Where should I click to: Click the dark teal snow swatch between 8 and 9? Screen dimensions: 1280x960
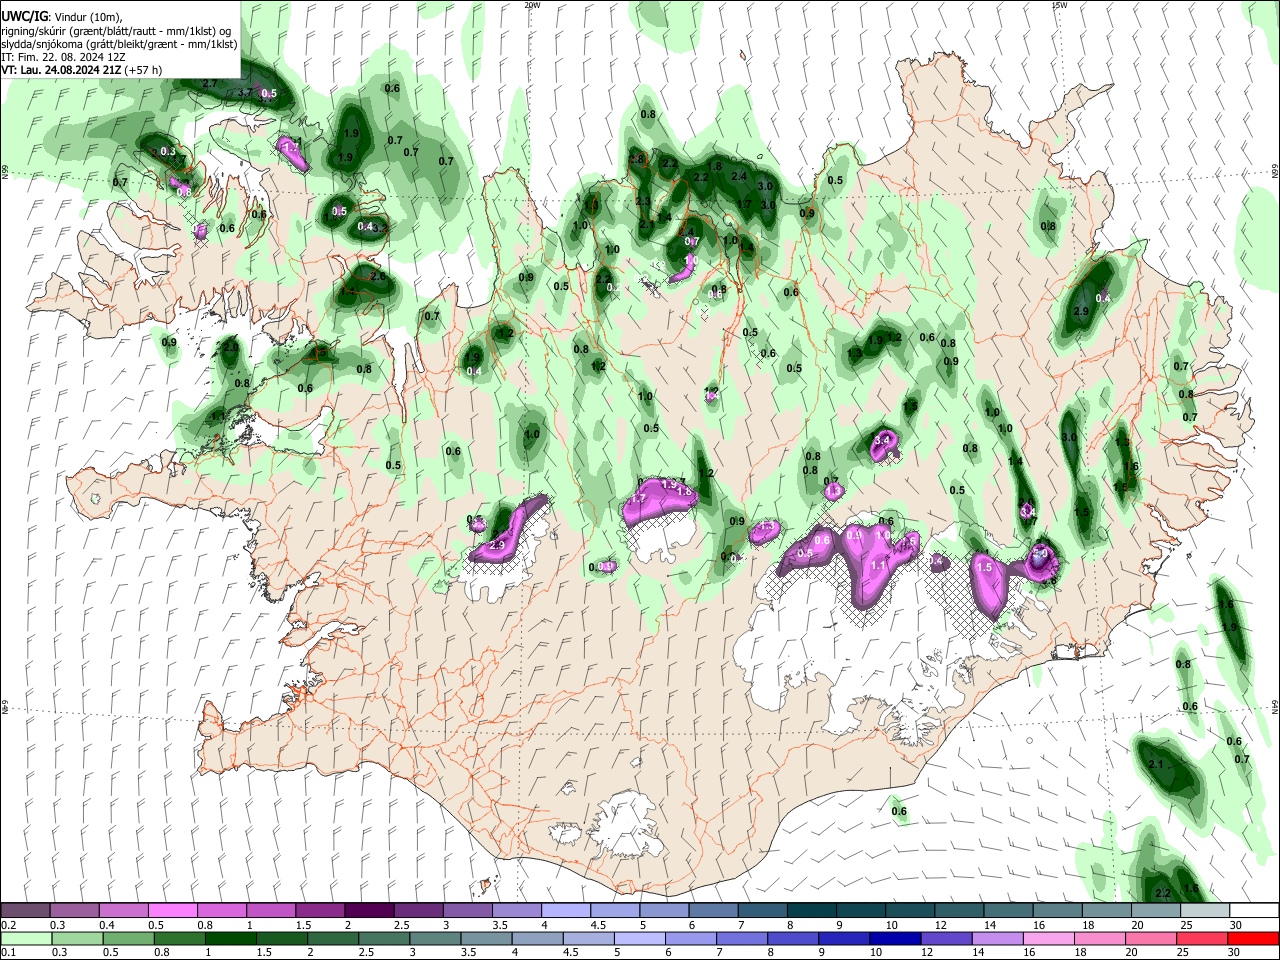coord(812,911)
